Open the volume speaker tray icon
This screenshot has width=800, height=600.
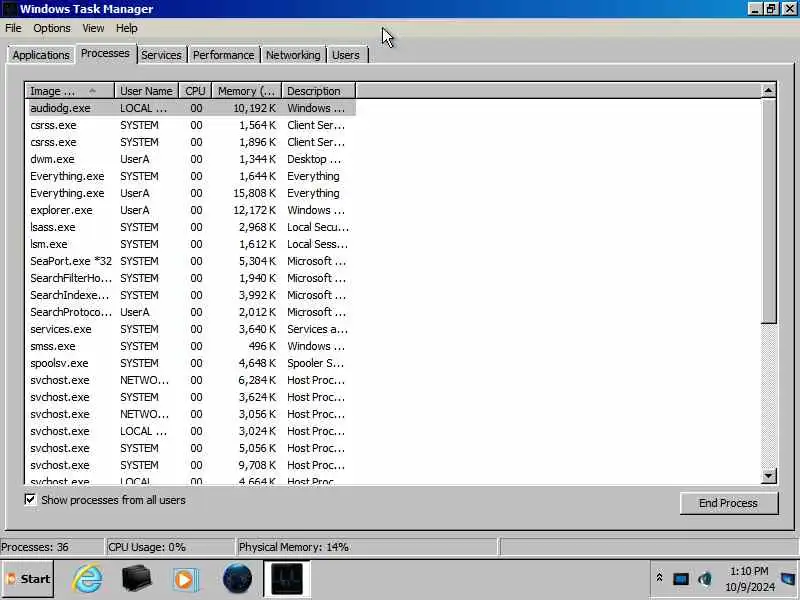[x=705, y=579]
